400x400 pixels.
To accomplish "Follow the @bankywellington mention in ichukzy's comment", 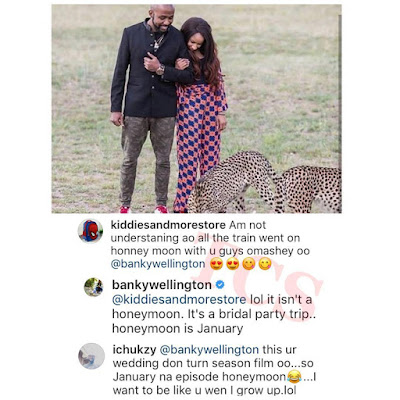I will point(209,350).
